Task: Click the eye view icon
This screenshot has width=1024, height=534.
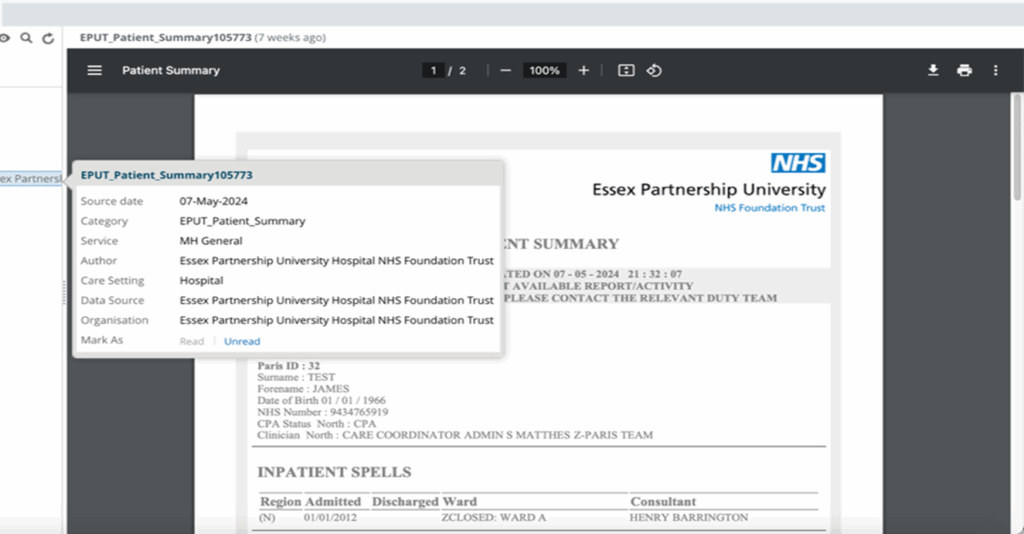Action: click(x=4, y=38)
